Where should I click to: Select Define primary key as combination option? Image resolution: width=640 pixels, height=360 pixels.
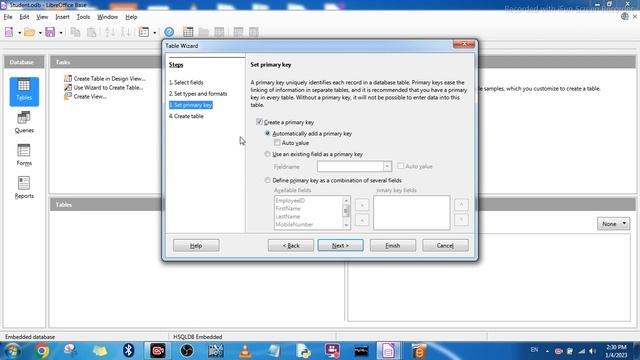coord(267,180)
